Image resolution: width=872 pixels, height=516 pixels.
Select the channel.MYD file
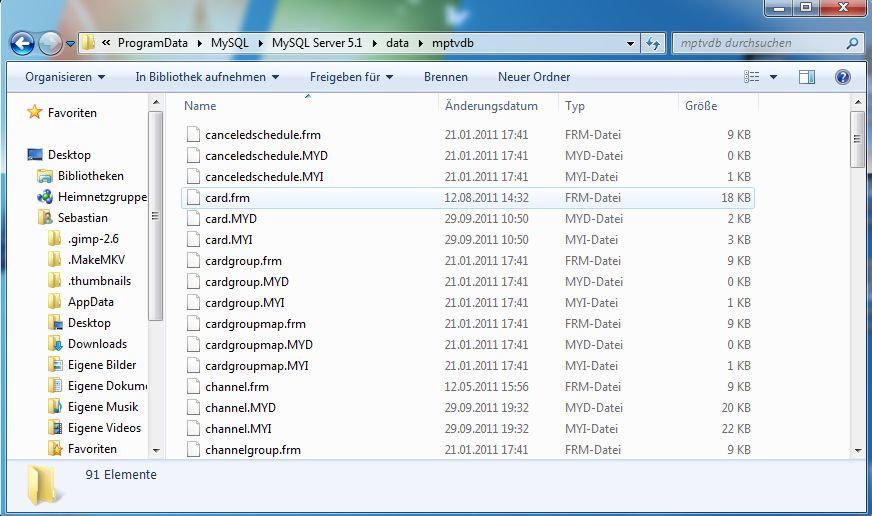pyautogui.click(x=240, y=408)
